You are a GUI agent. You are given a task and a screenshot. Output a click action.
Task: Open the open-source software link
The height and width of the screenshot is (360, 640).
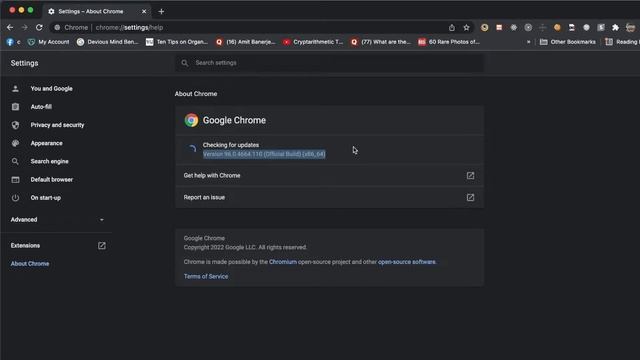pos(407,262)
